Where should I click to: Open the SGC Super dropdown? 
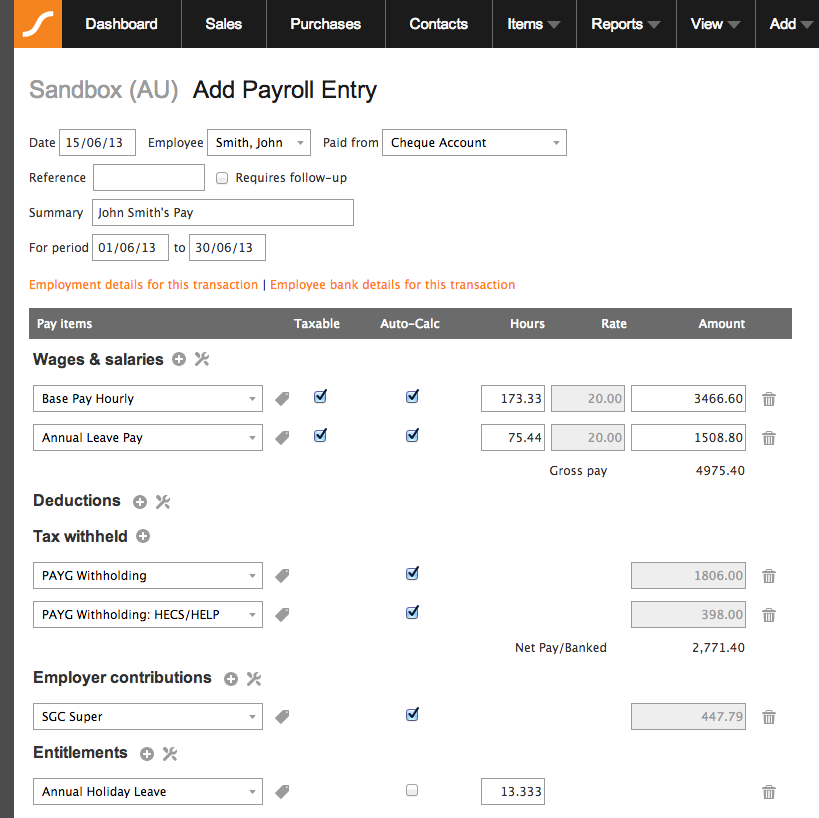tap(148, 716)
